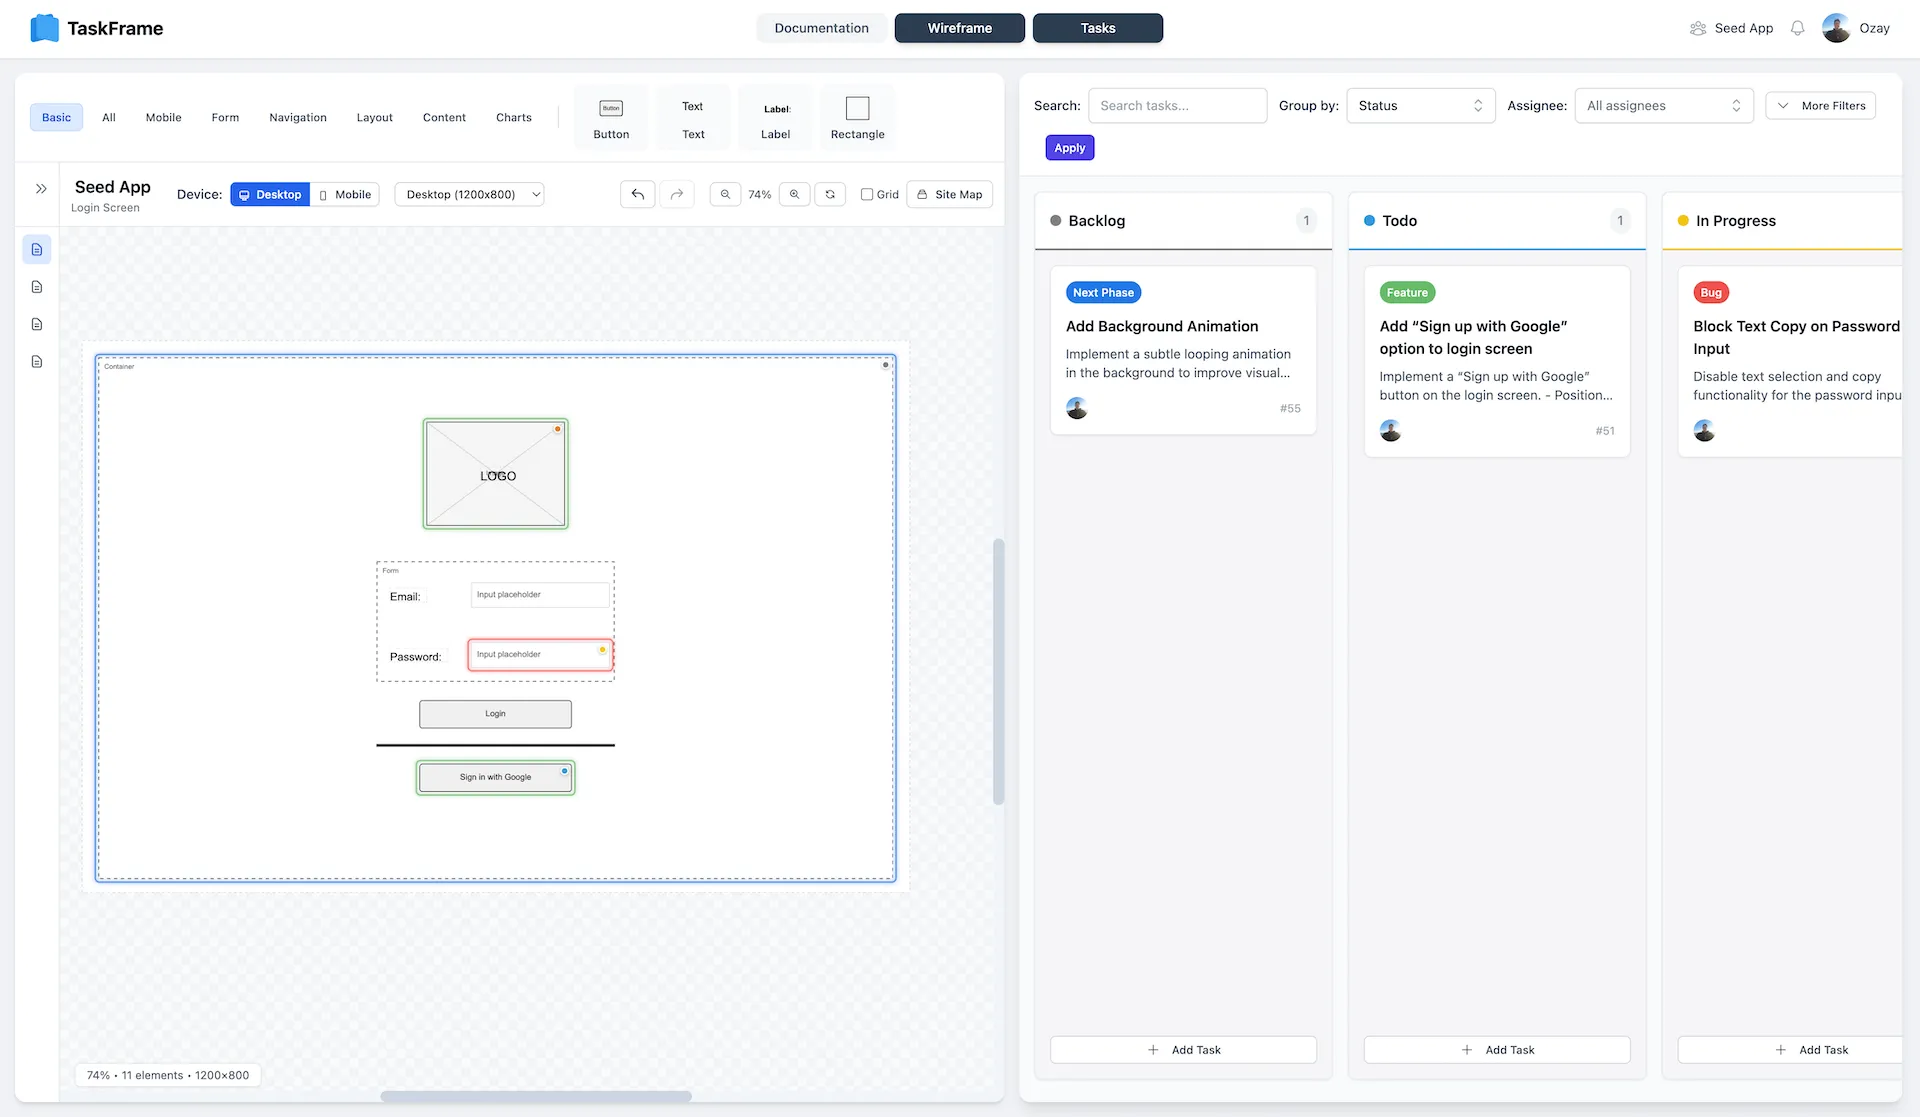The image size is (1920, 1117).
Task: Switch device to Mobile
Action: tap(345, 194)
